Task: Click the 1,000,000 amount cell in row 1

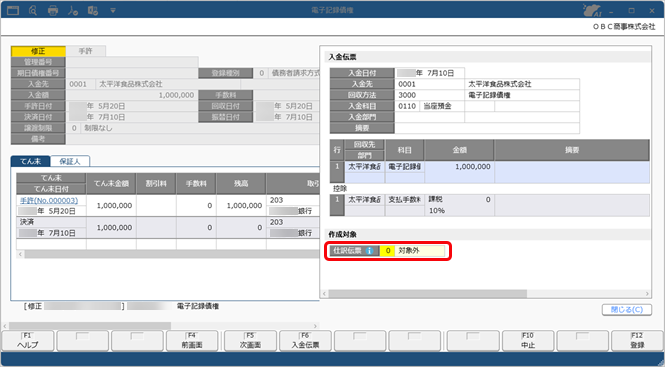Action: pos(459,167)
